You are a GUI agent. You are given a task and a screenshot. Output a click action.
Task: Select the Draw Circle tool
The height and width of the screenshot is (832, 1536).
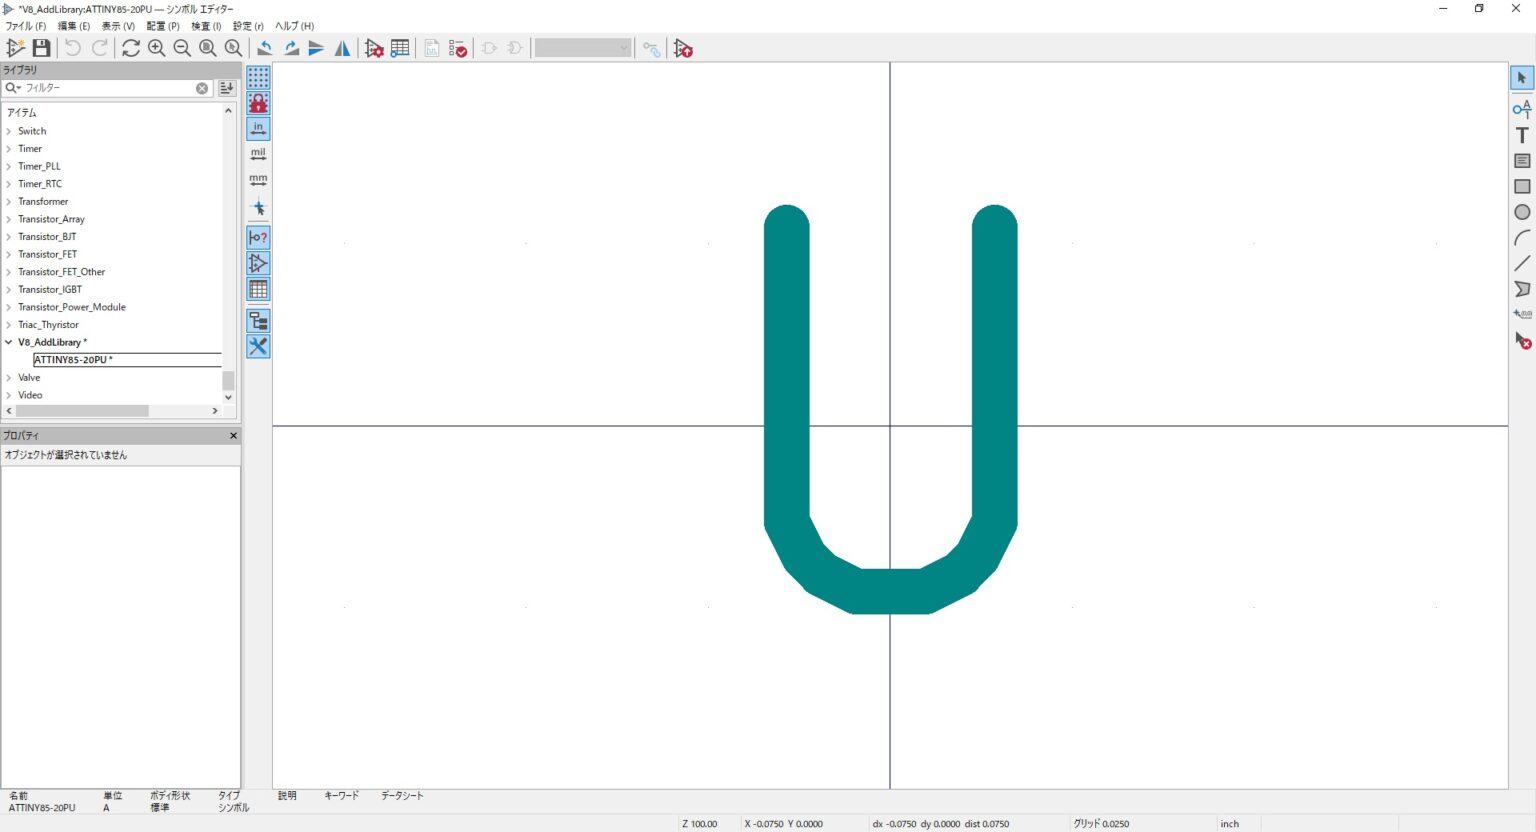[1522, 212]
